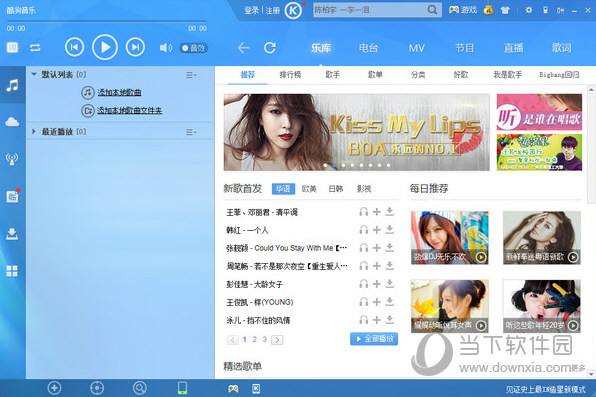
Task: Select the 分类 sub-tab
Action: [418, 75]
